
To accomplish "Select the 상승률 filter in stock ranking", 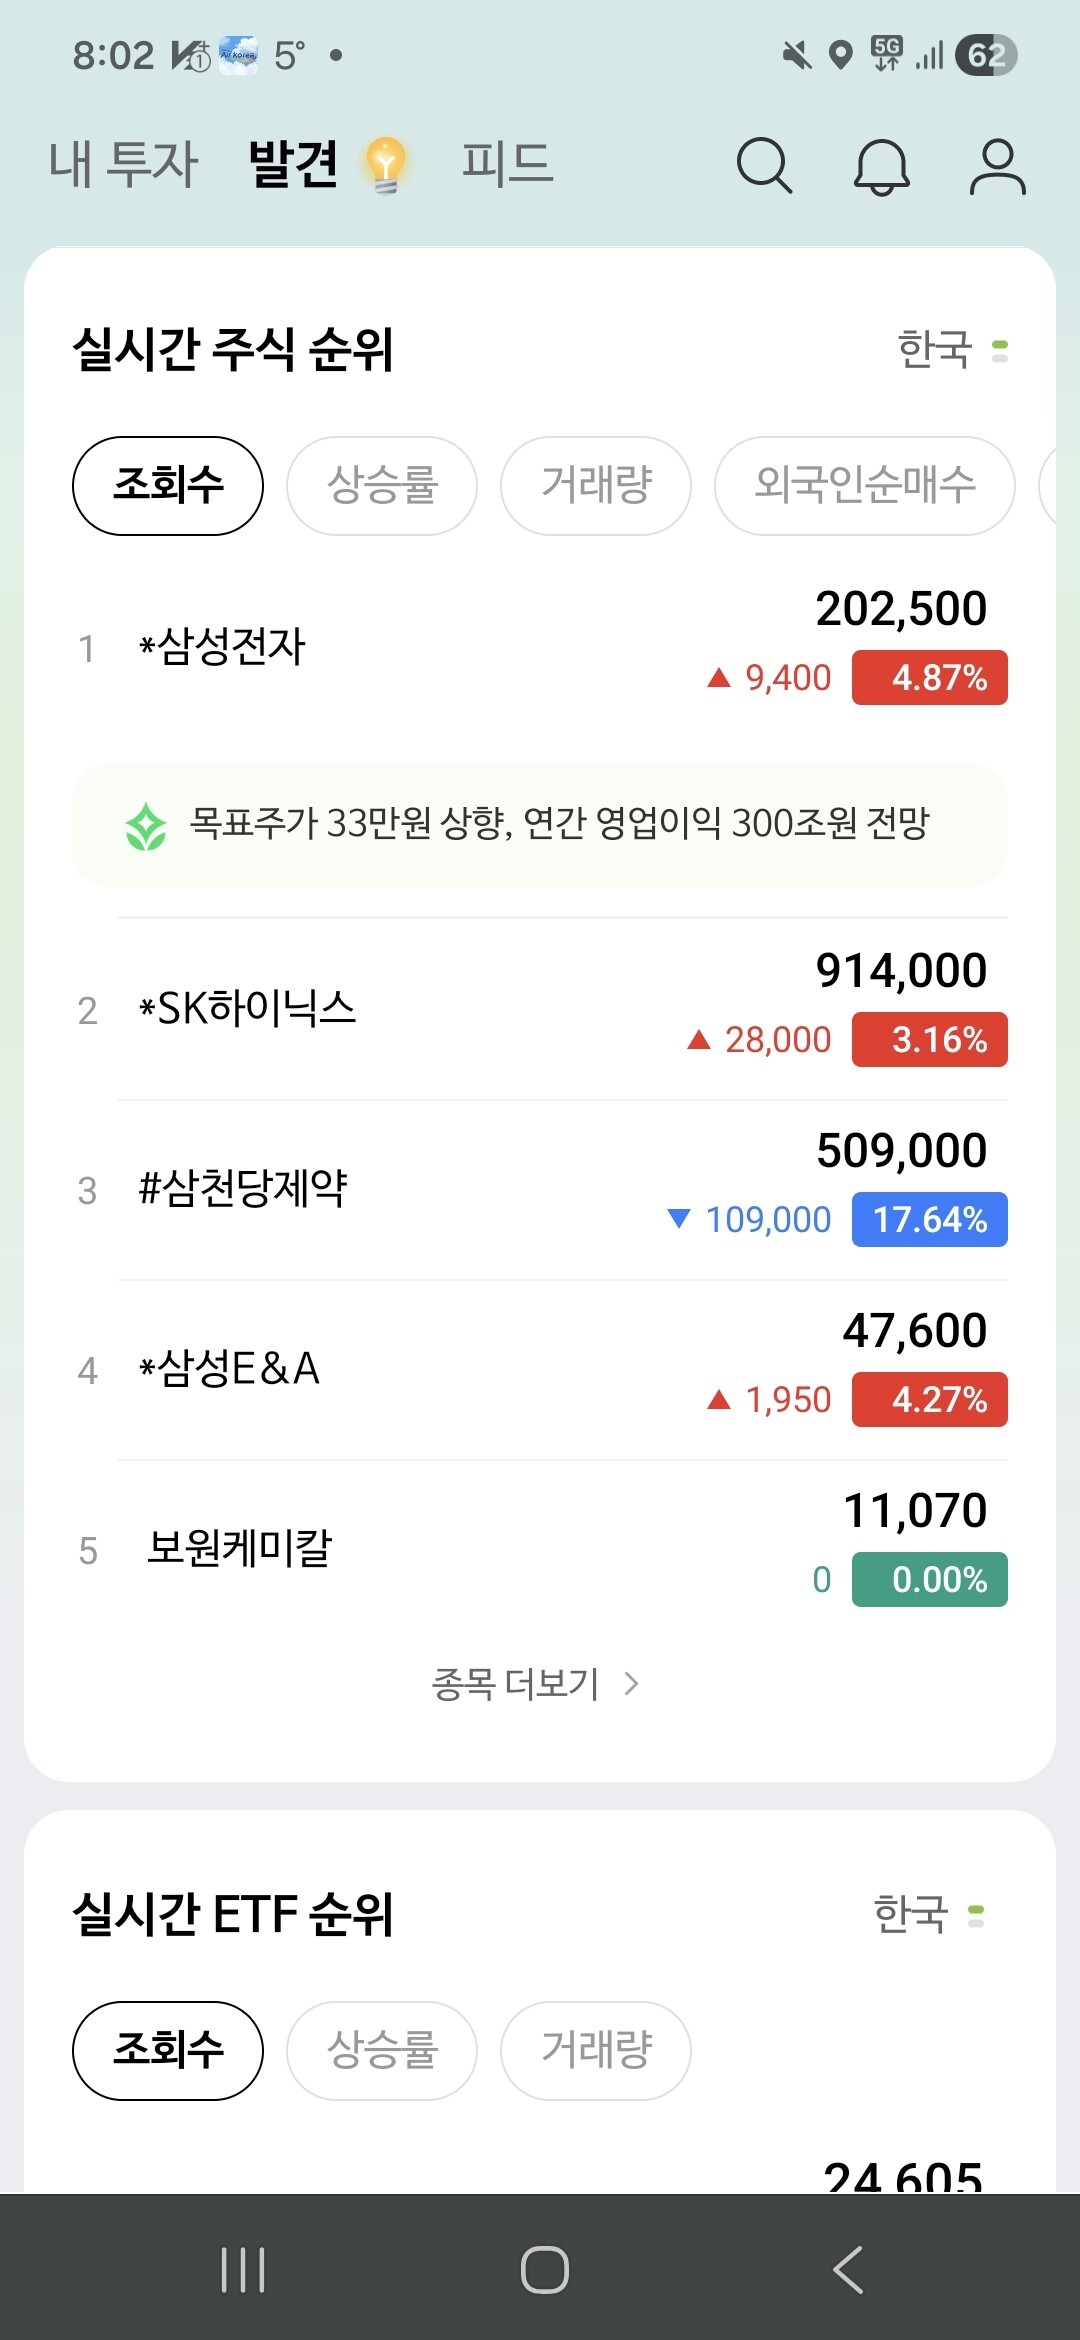I will (x=382, y=486).
